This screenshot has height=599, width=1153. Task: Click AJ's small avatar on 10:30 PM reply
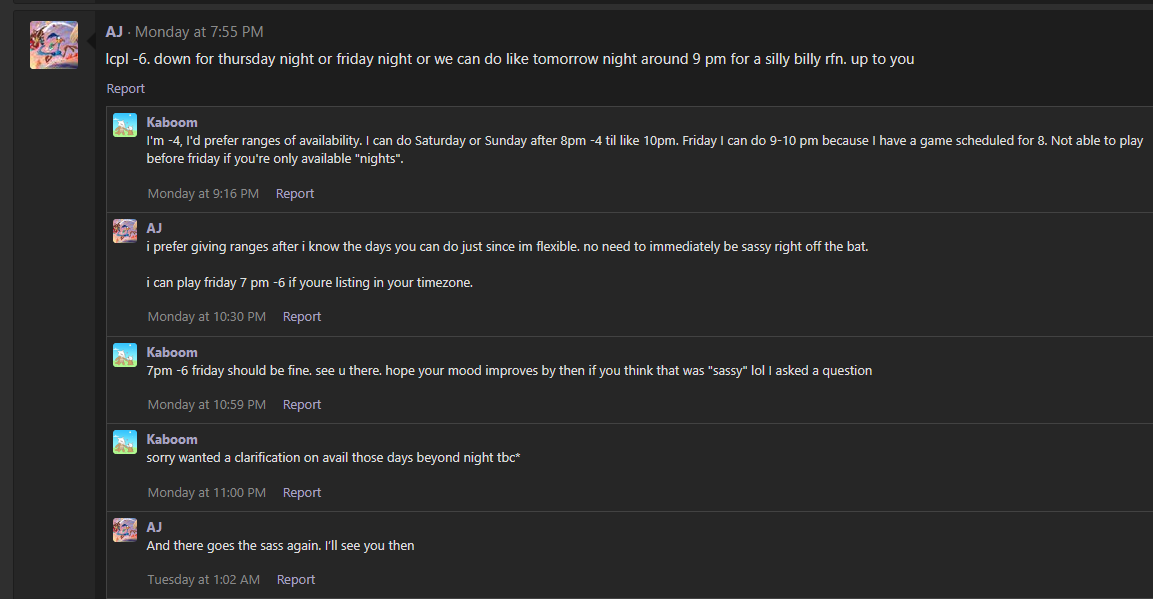tap(125, 231)
